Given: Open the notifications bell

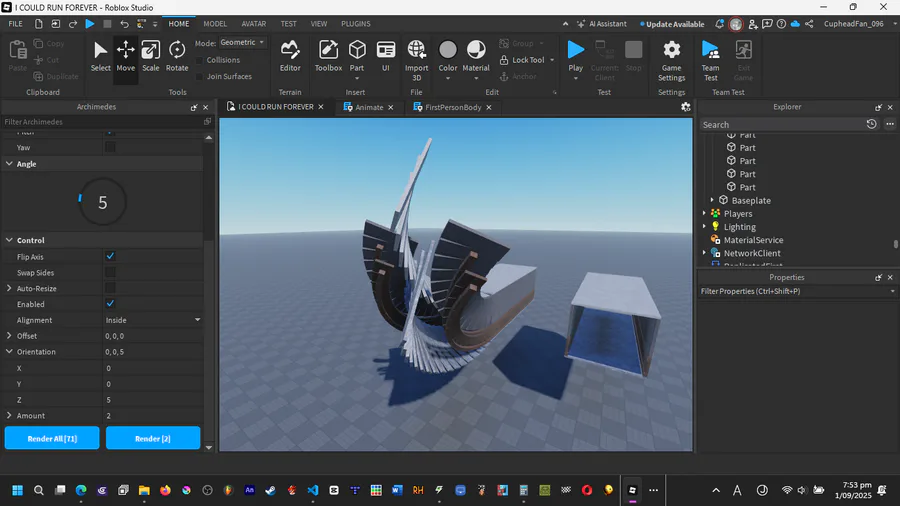Looking at the screenshot, I should (719, 24).
